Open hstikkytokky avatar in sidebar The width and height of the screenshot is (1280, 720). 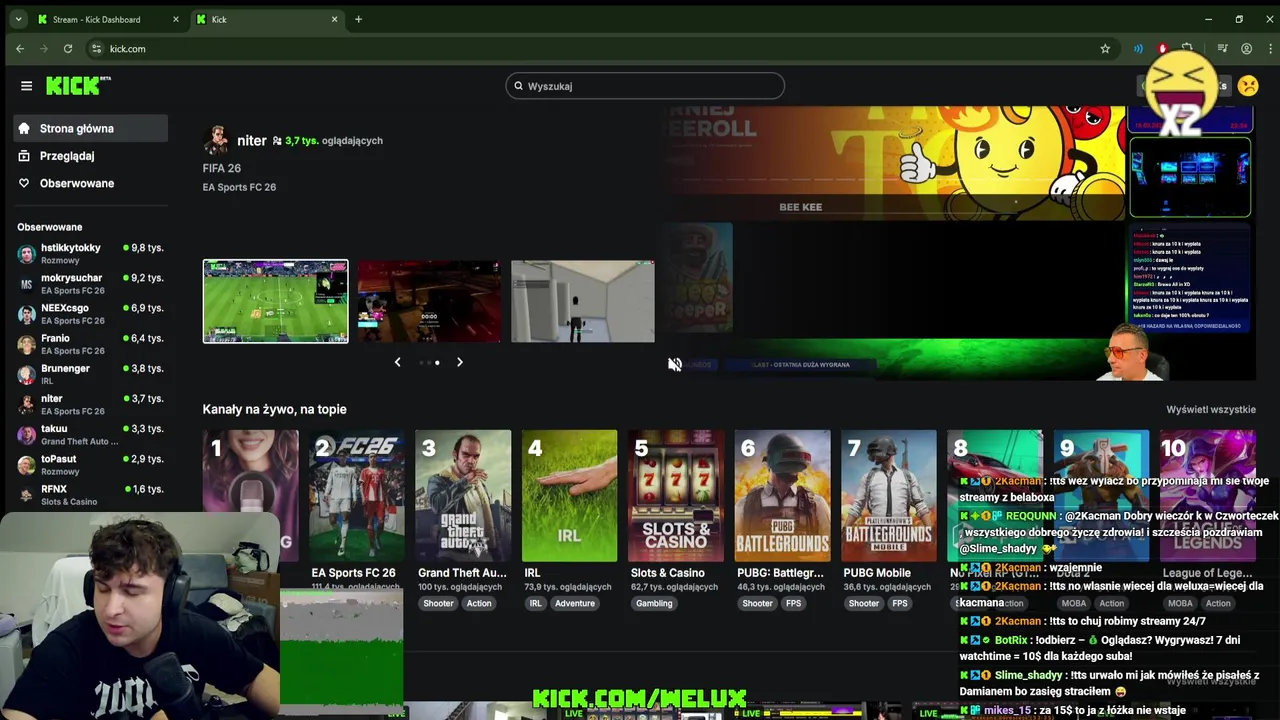point(27,254)
